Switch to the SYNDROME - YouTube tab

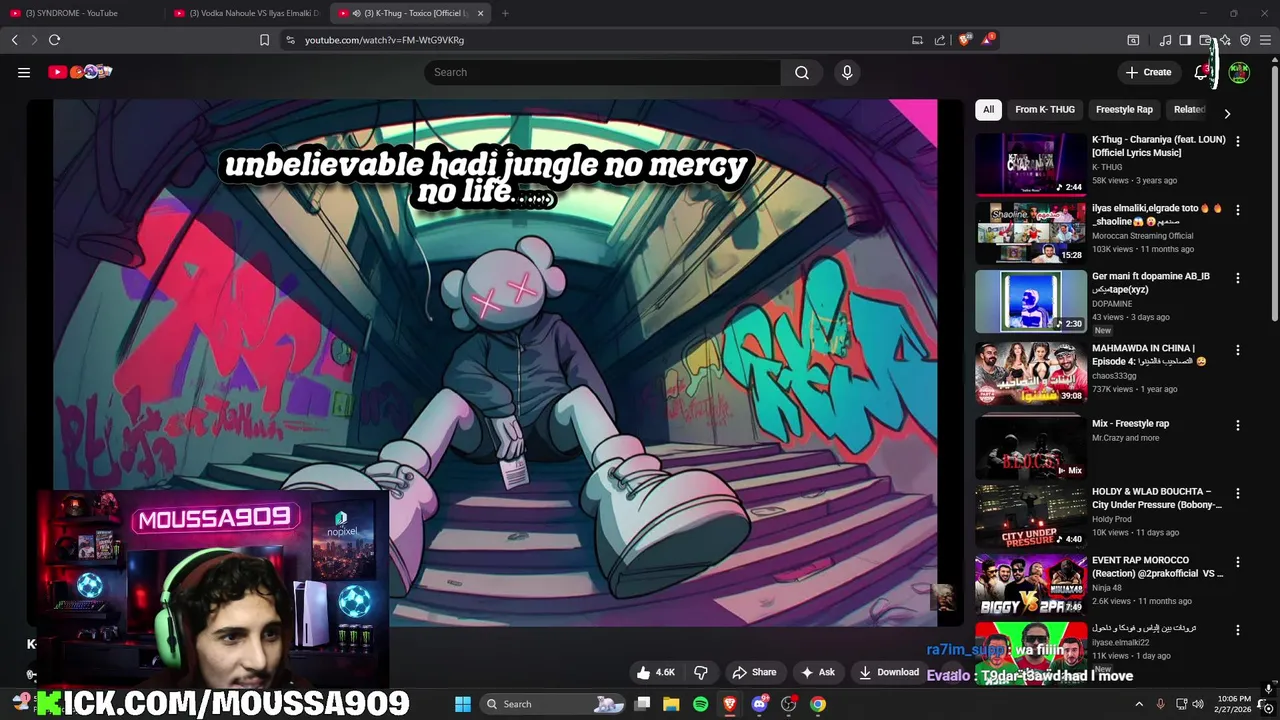[x=80, y=13]
